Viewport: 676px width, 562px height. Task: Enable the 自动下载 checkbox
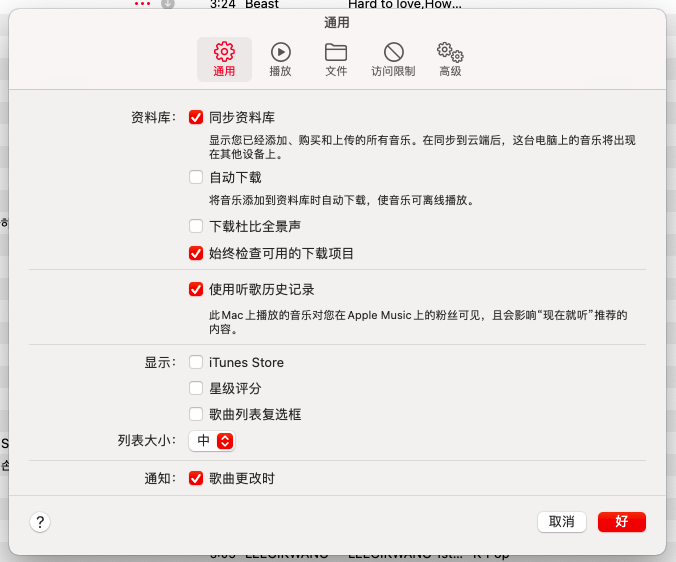click(196, 178)
